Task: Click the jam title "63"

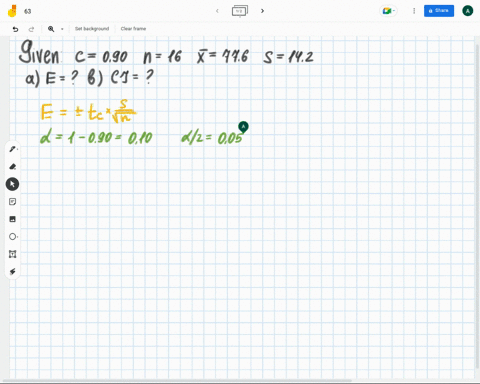Action: pyautogui.click(x=28, y=11)
